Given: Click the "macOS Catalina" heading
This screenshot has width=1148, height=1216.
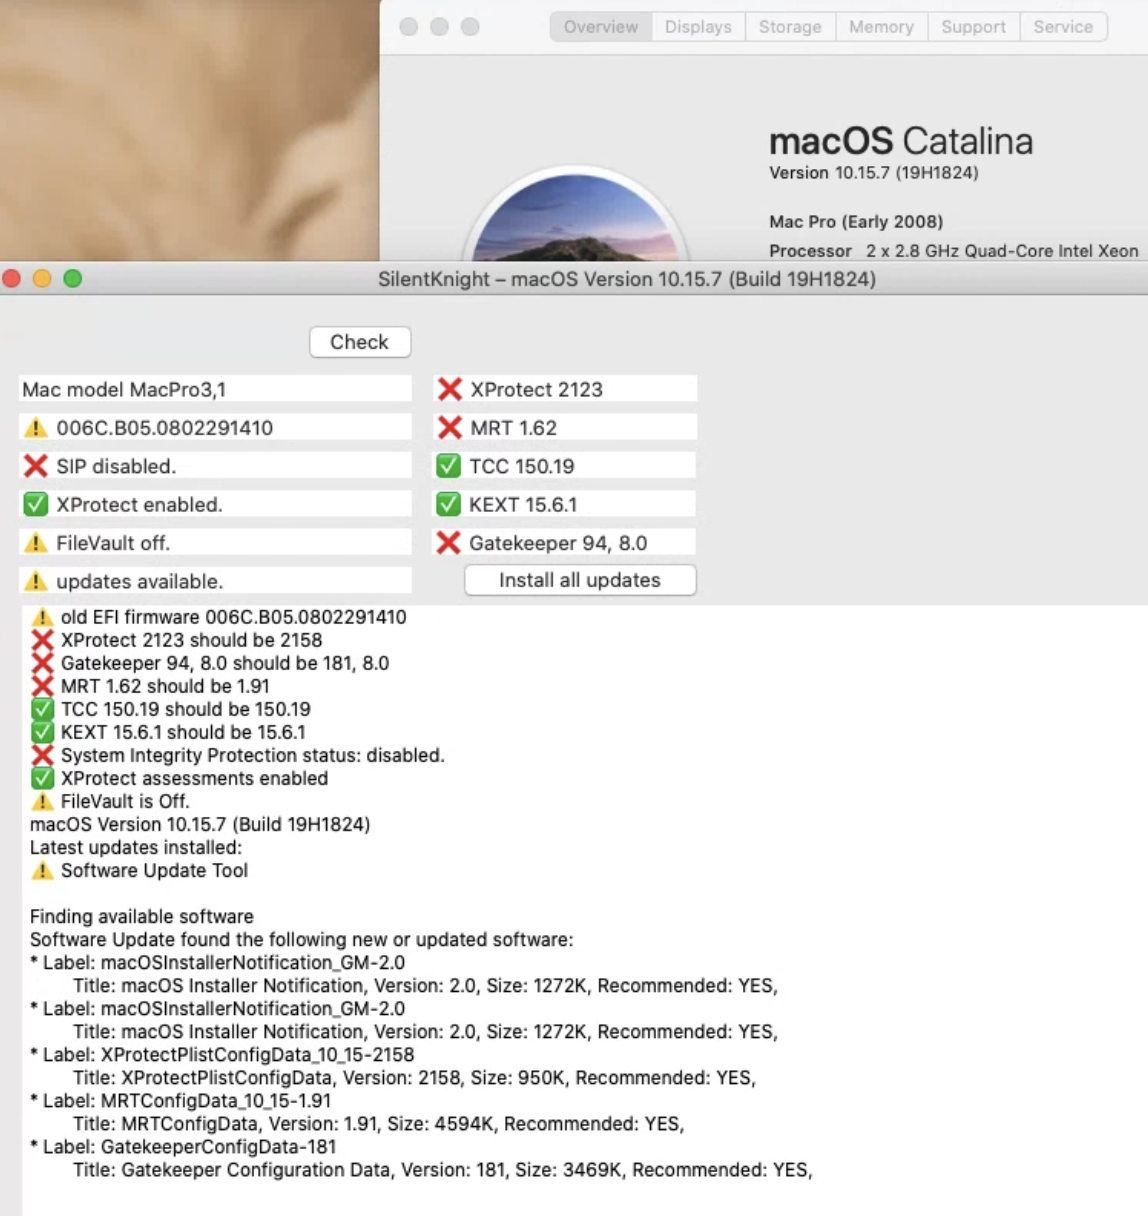Looking at the screenshot, I should (x=901, y=141).
